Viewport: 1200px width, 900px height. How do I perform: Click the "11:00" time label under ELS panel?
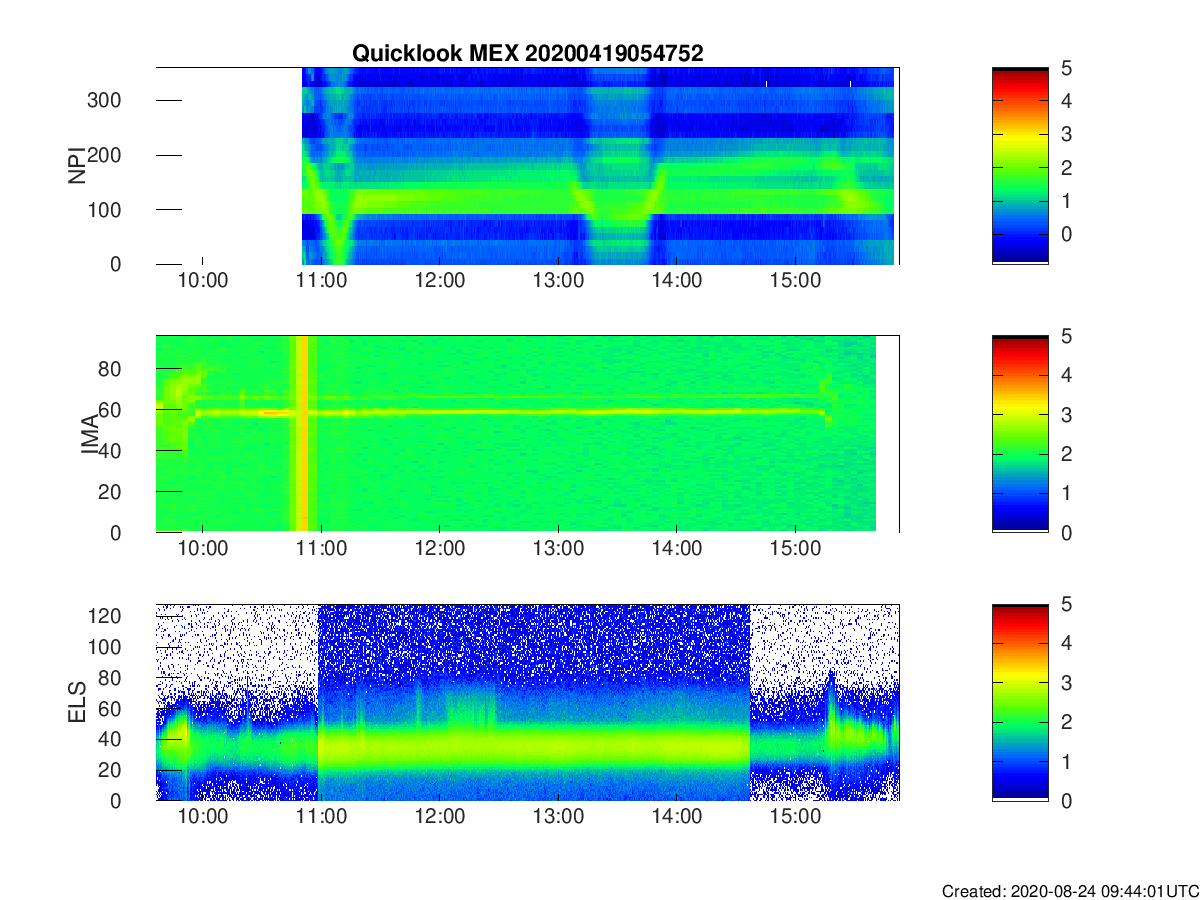(x=321, y=817)
